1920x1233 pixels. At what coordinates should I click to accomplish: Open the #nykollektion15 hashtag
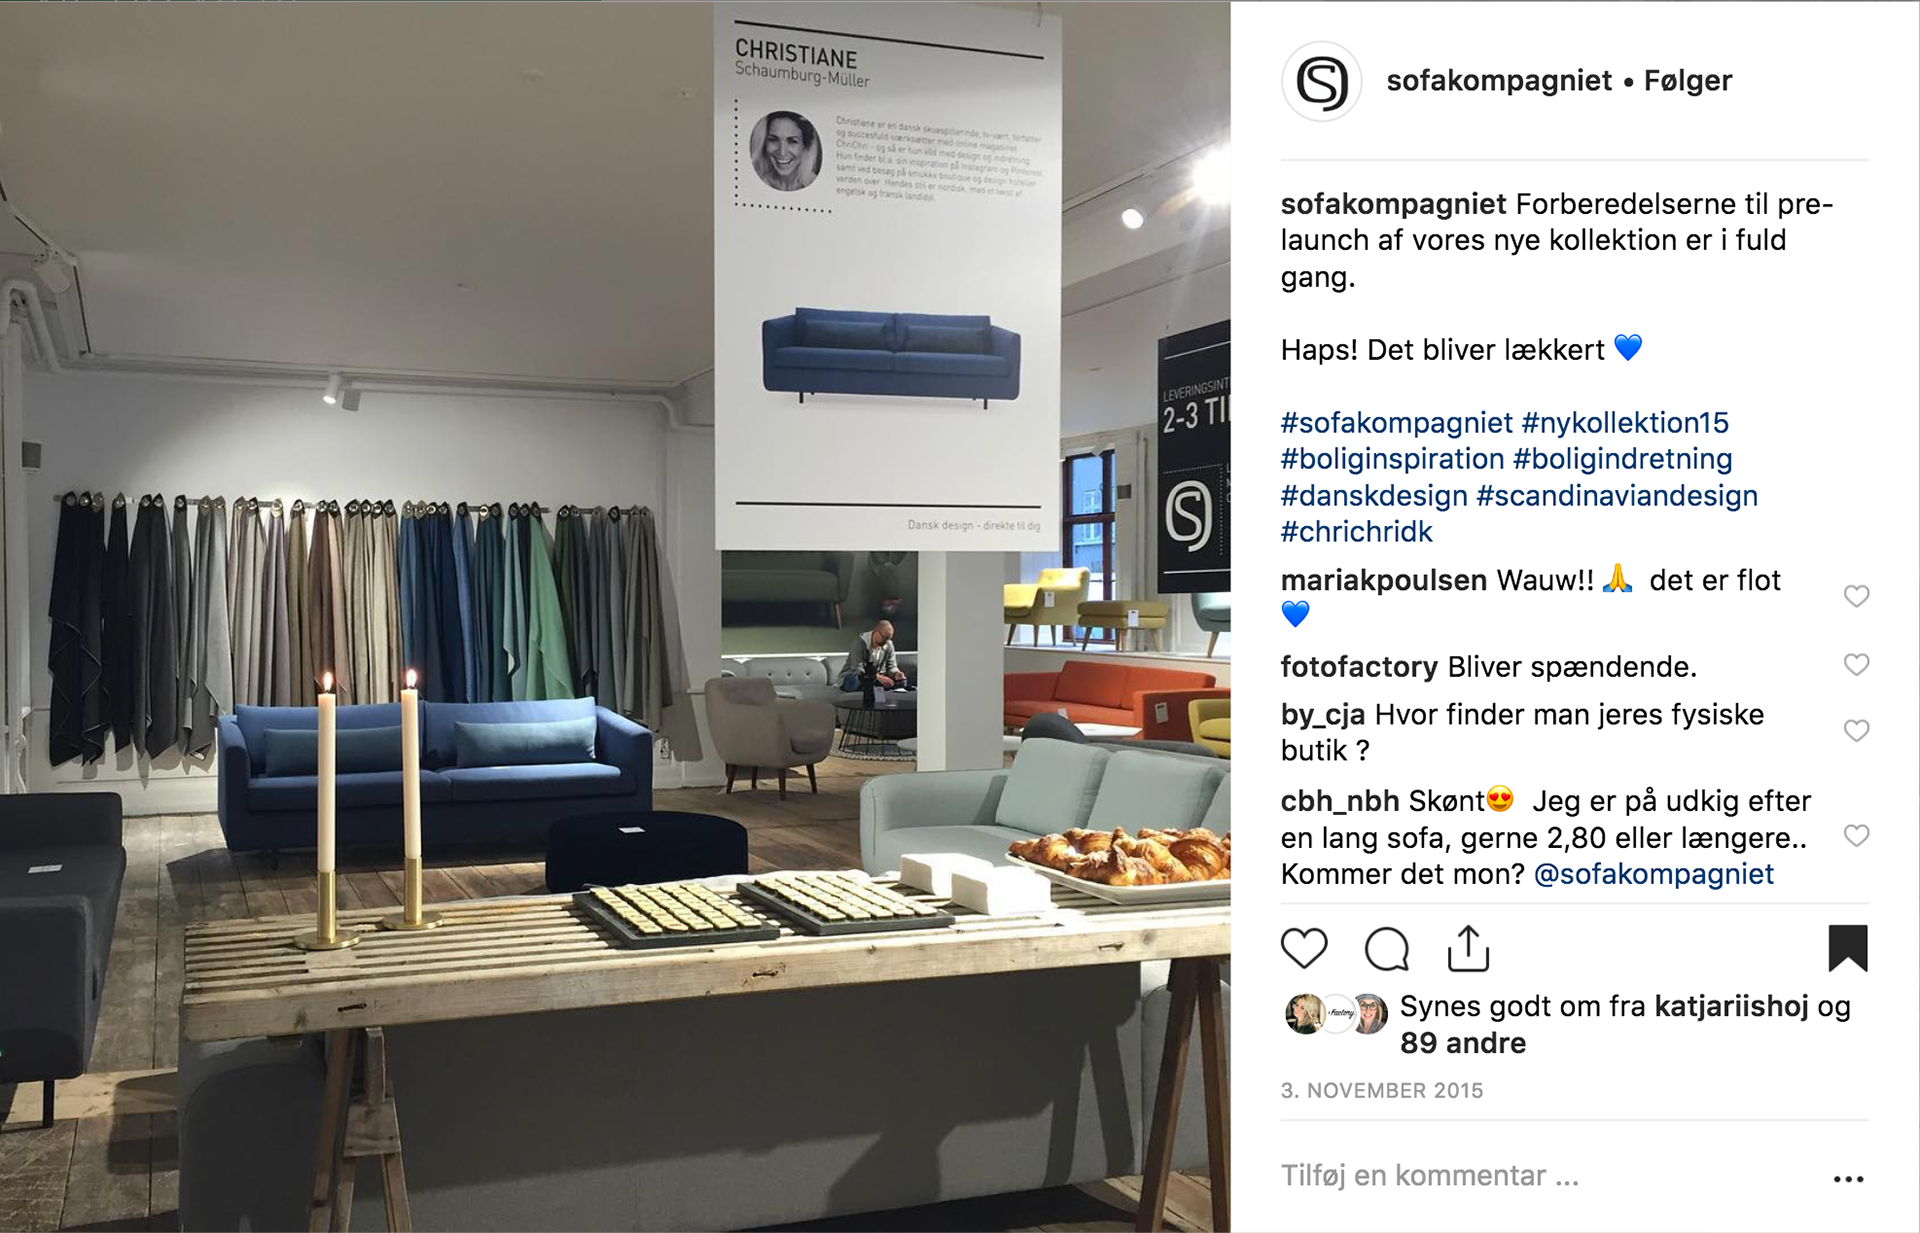pyautogui.click(x=1625, y=423)
